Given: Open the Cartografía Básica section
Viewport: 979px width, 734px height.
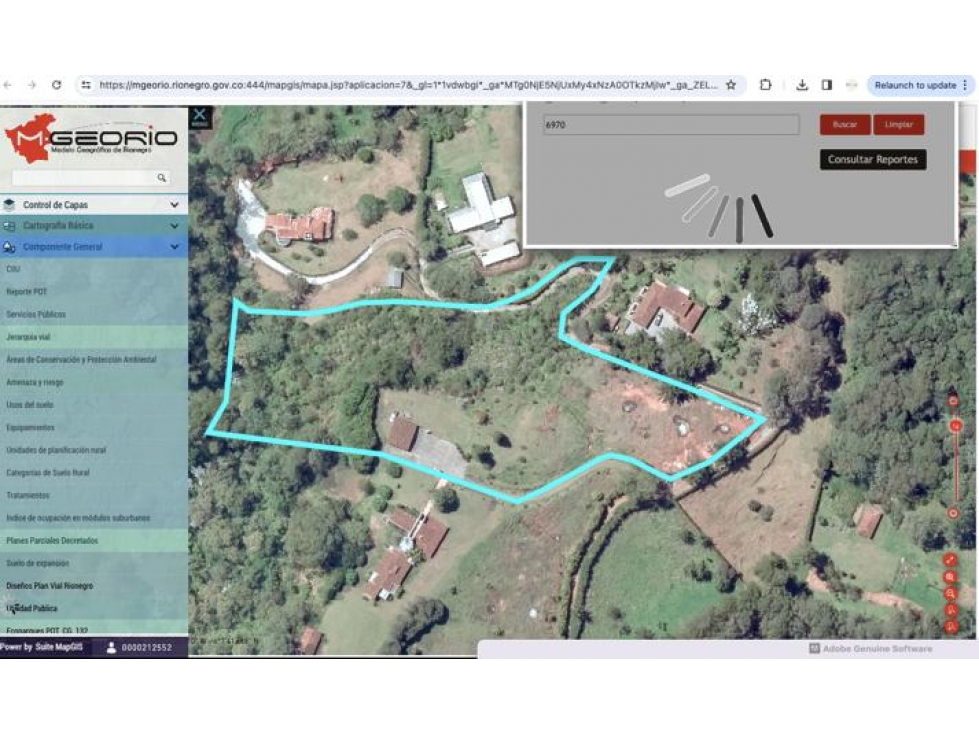Looking at the screenshot, I should [94, 226].
